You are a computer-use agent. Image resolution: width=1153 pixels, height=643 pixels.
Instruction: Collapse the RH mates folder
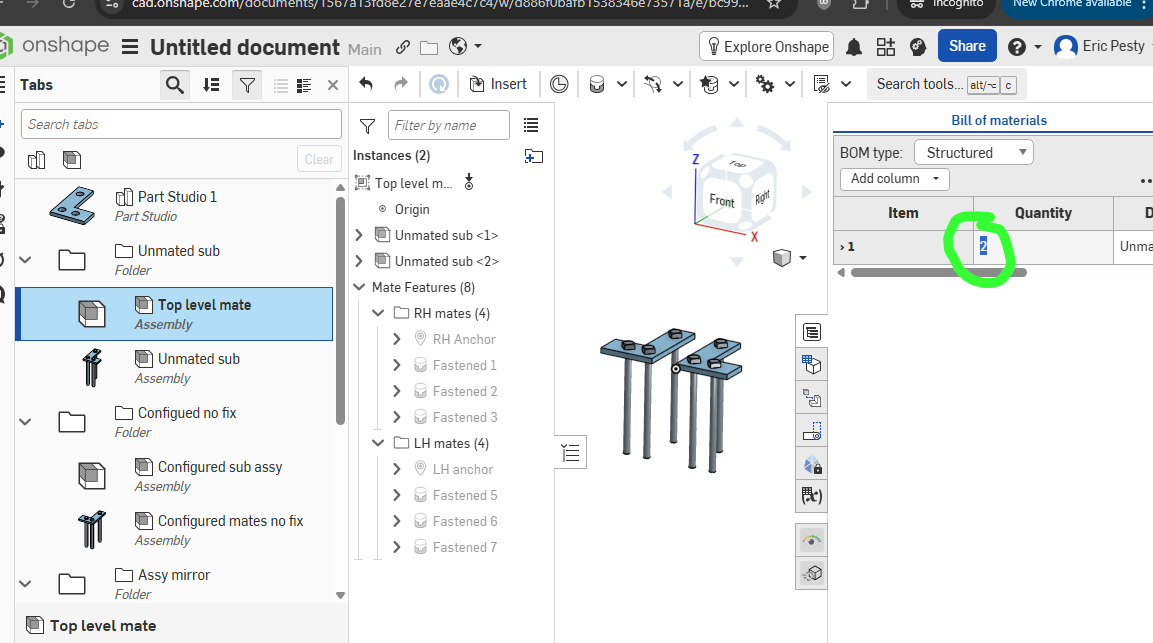(378, 313)
